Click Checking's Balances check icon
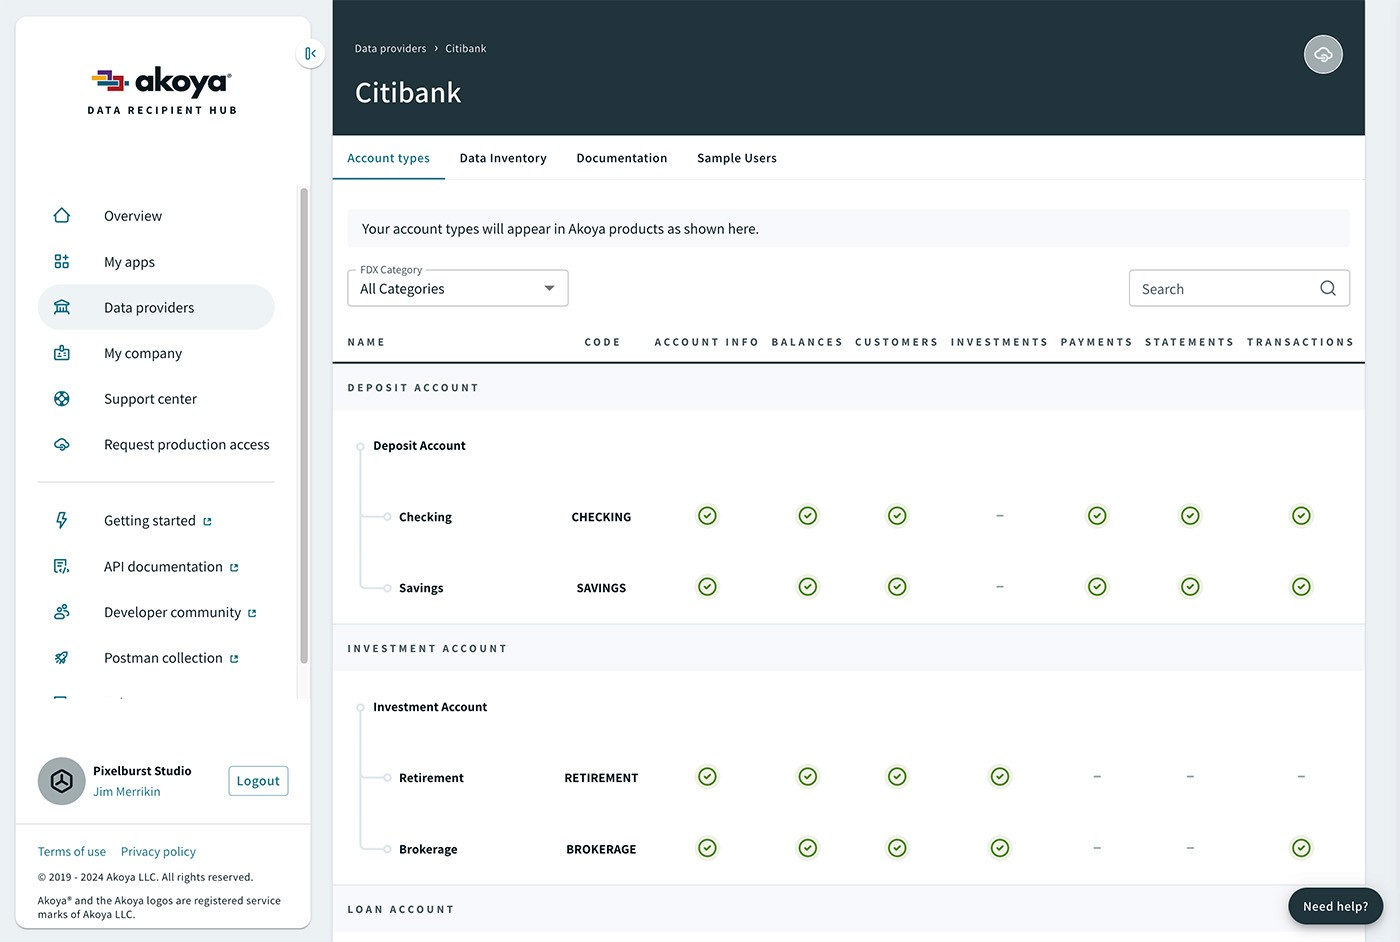Image resolution: width=1400 pixels, height=942 pixels. [x=808, y=516]
